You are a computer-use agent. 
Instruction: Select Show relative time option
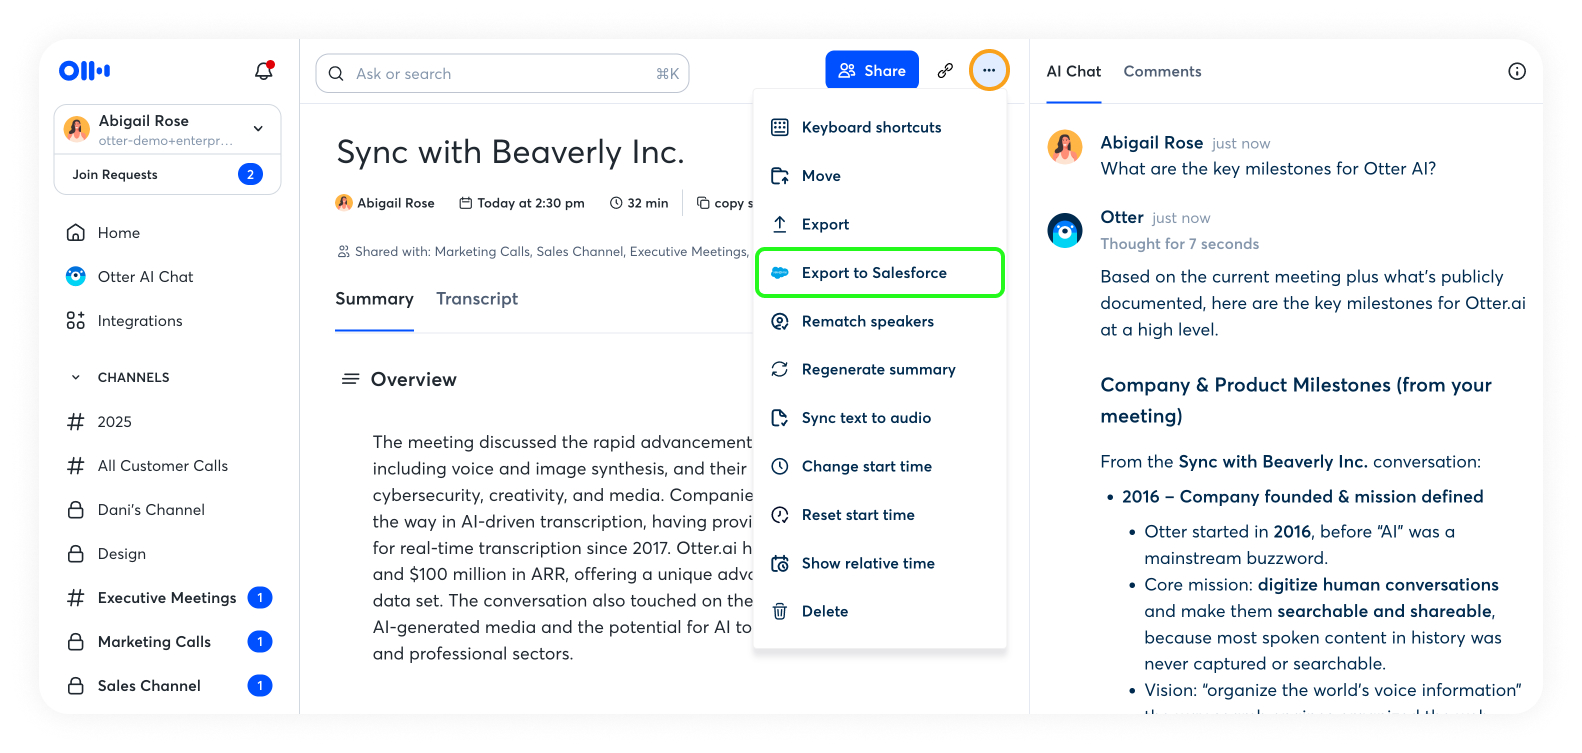pyautogui.click(x=868, y=564)
